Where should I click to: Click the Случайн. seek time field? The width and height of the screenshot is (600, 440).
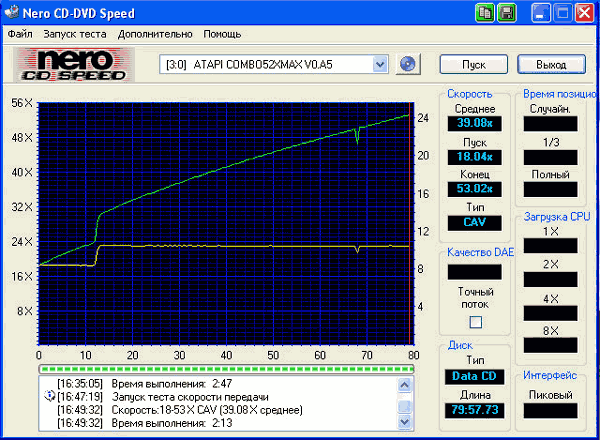[x=550, y=124]
